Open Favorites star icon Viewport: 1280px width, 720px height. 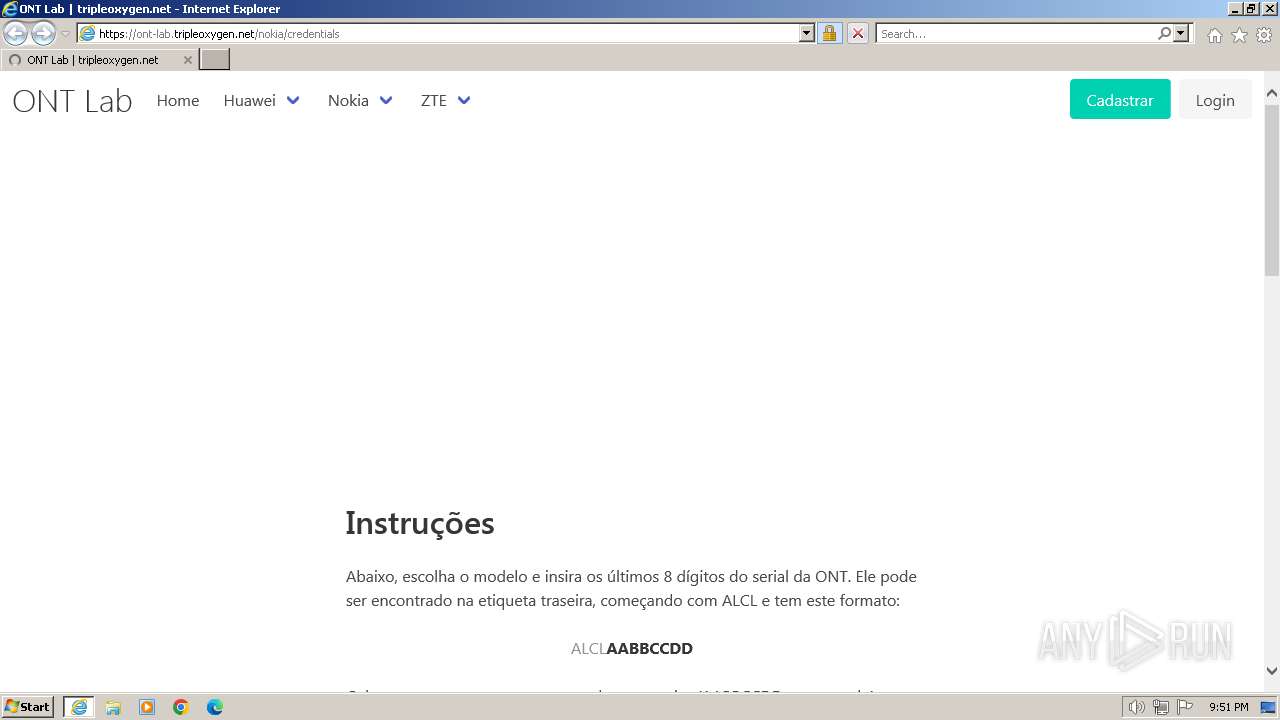[1239, 35]
